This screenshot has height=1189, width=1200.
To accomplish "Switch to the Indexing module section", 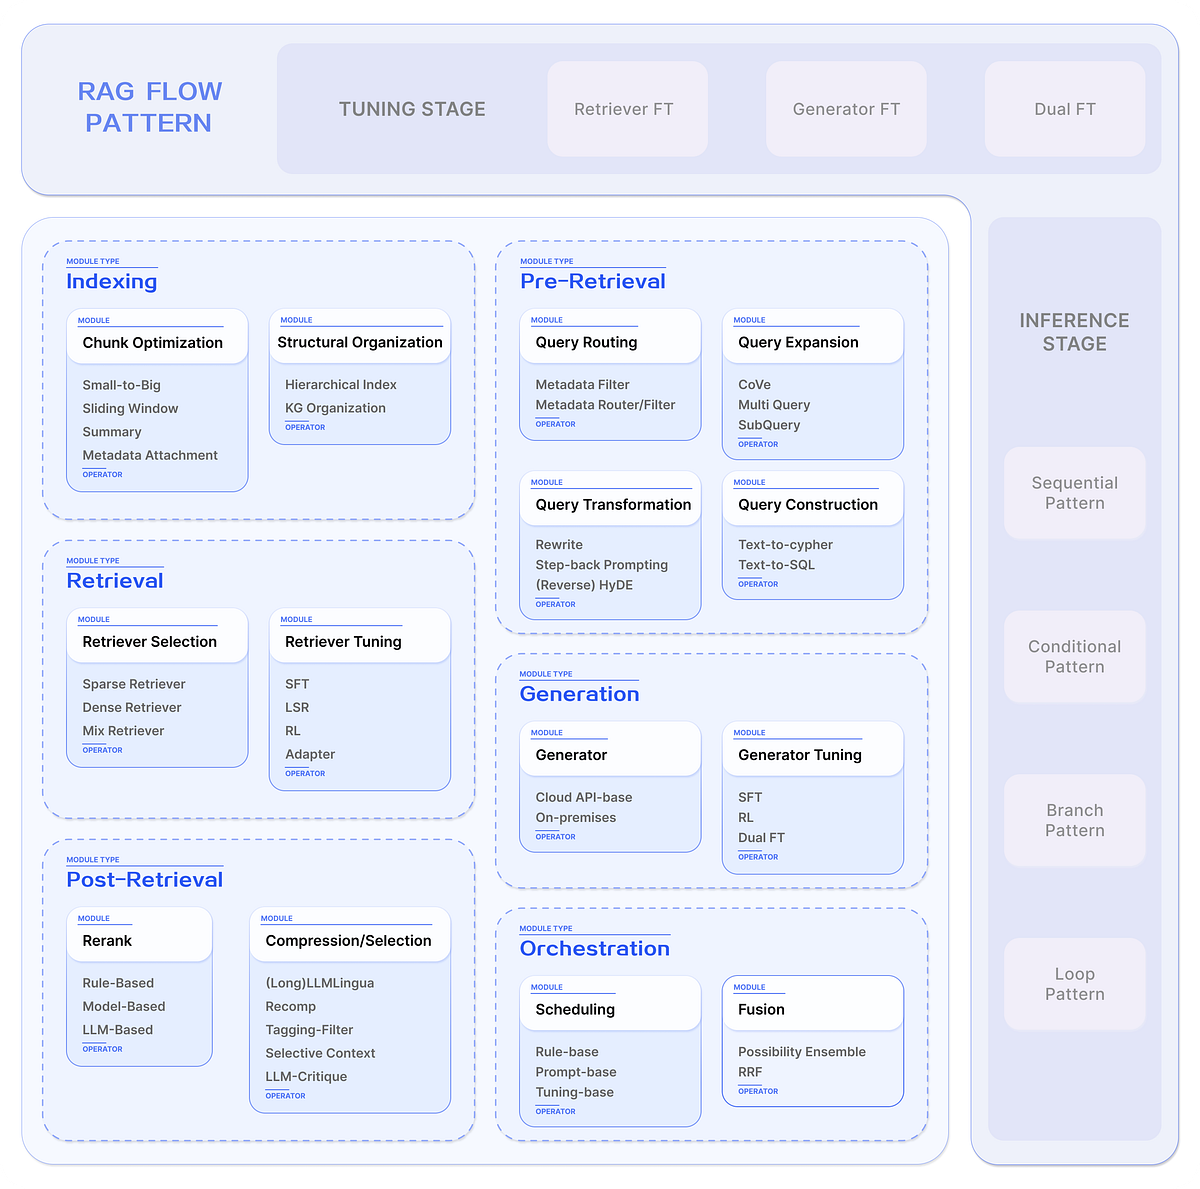I will pos(111,281).
